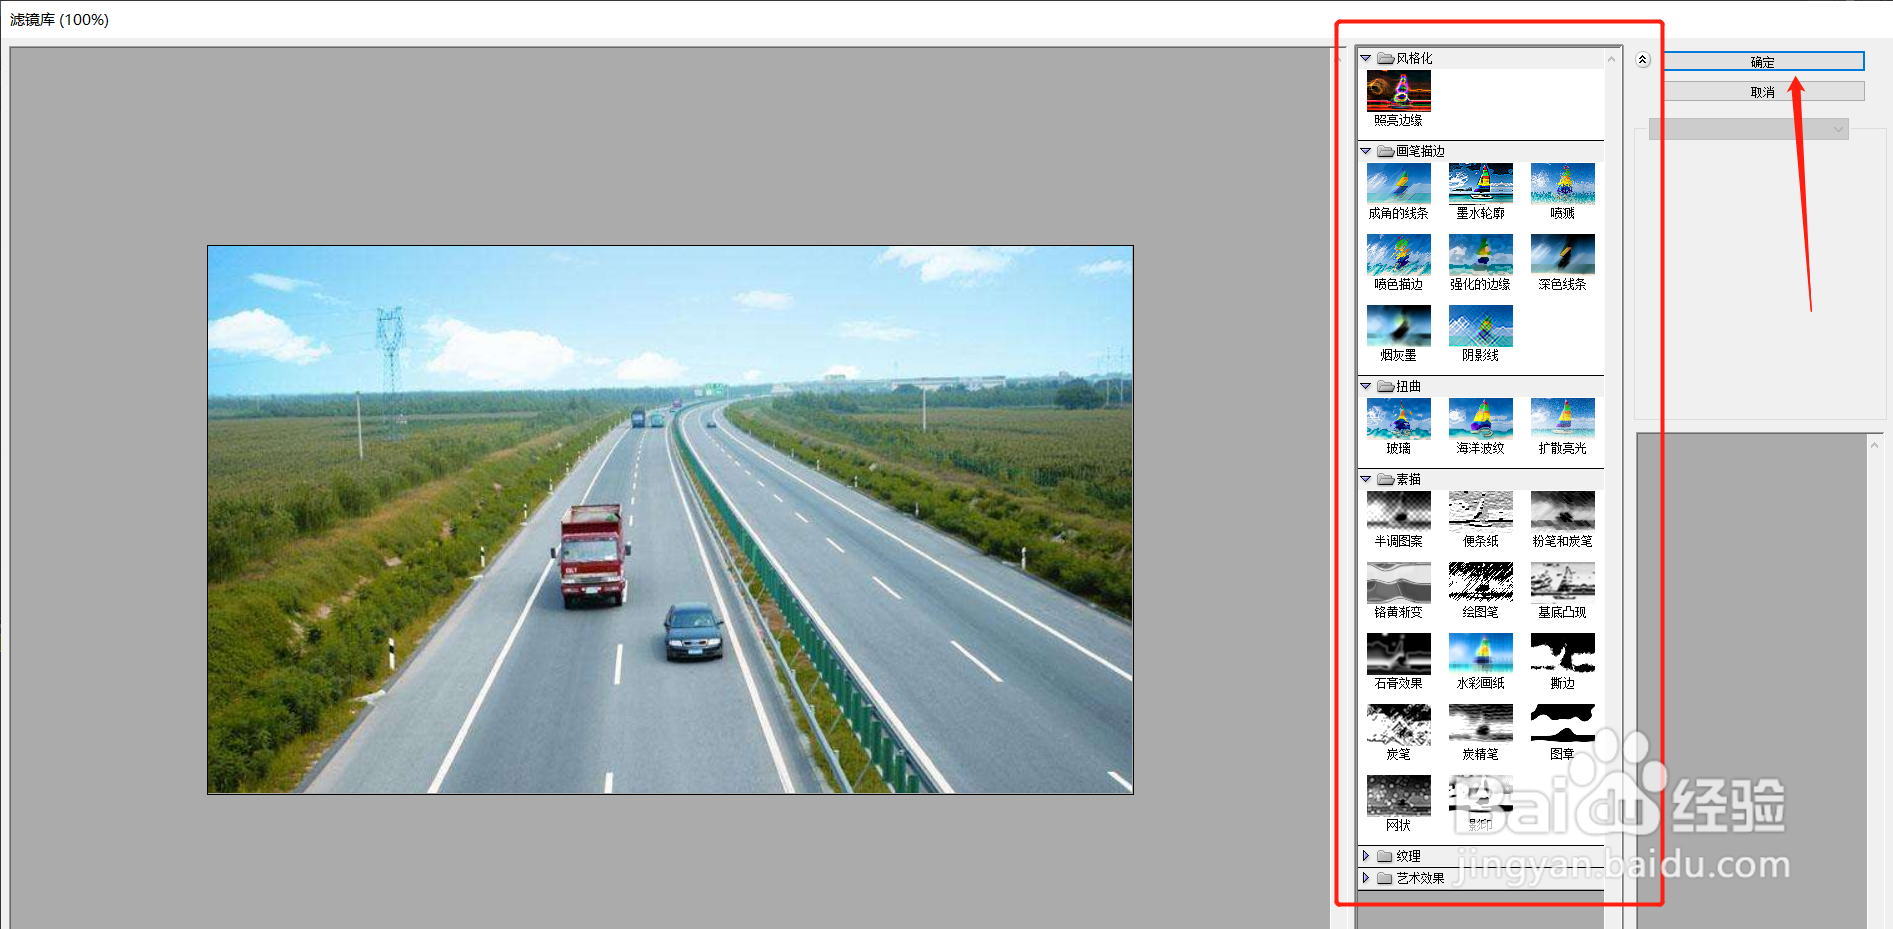
Task: Pick the 便条纸 filter
Action: click(1480, 512)
